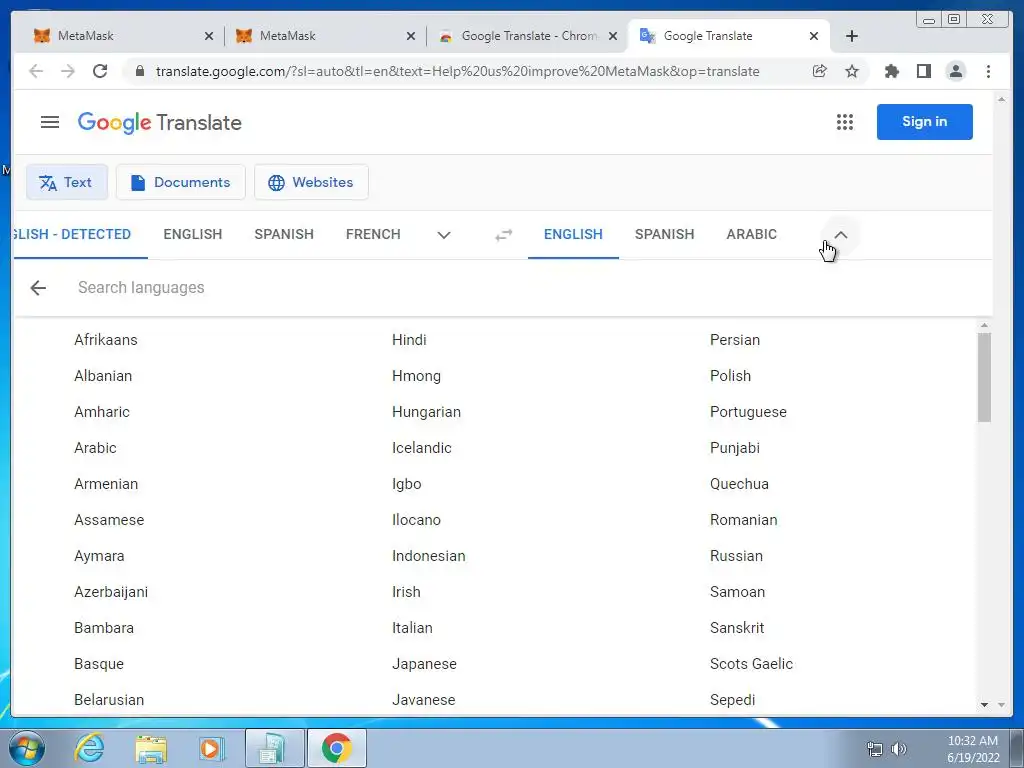Navigate forward in Chrome
The height and width of the screenshot is (768, 1024).
(68, 71)
